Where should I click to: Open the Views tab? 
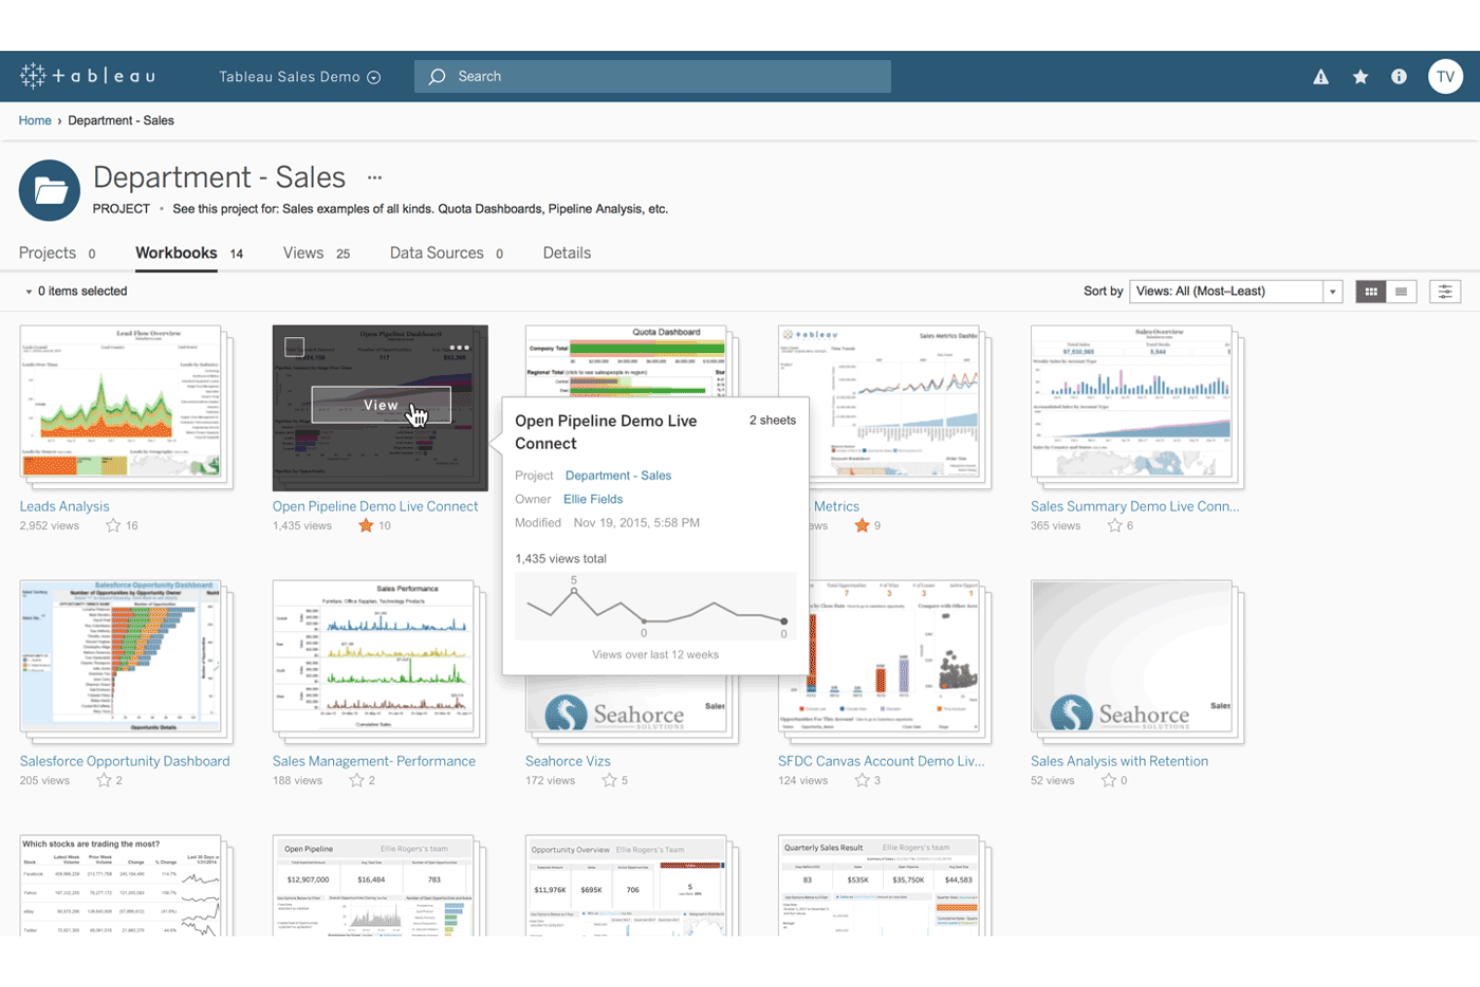tap(316, 253)
